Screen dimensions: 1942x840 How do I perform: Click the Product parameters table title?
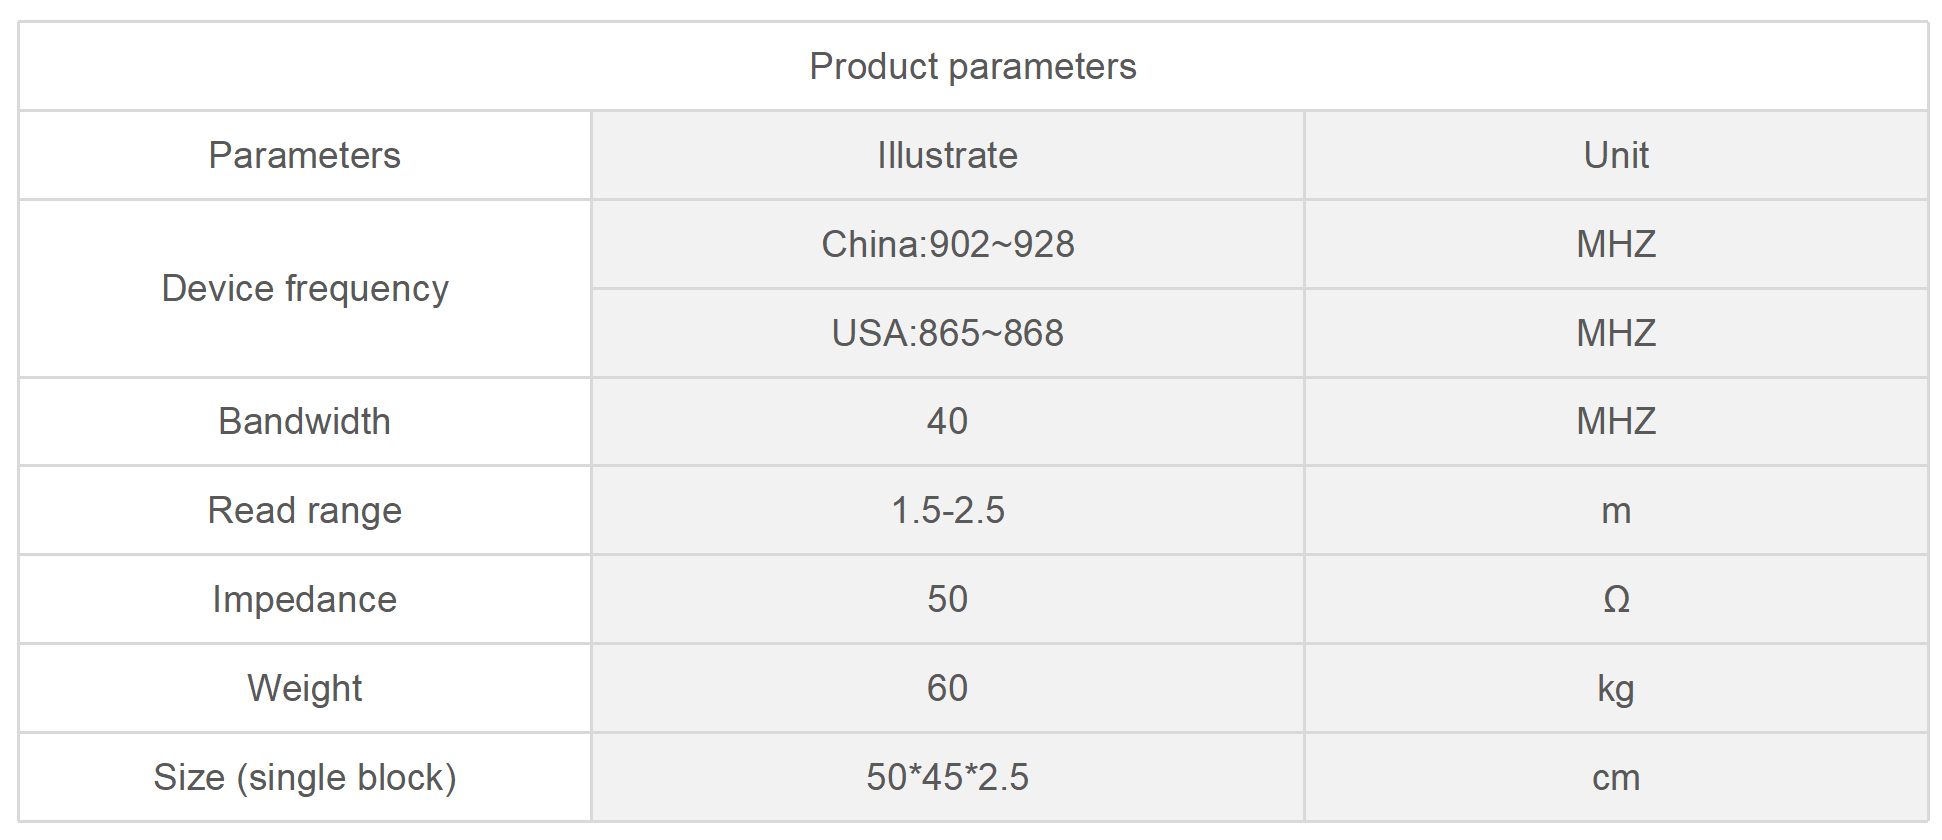pos(972,66)
